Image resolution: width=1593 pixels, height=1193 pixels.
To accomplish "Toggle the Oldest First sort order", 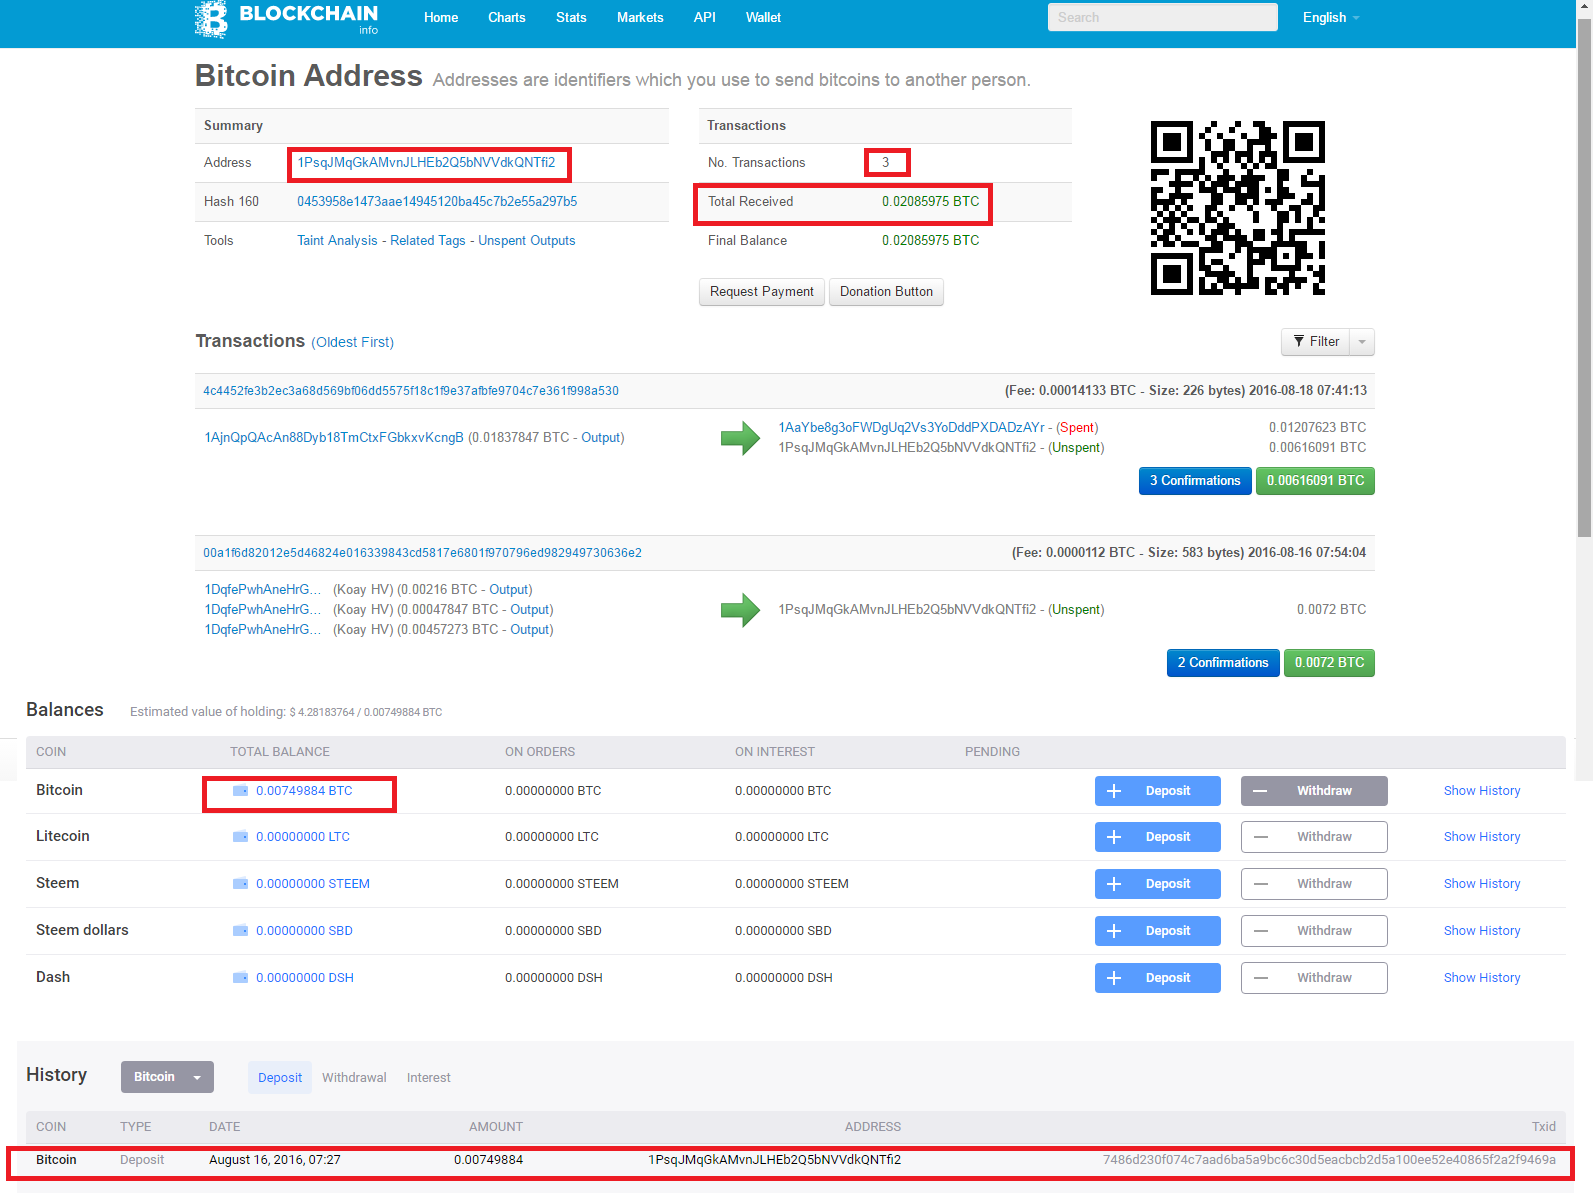I will [x=353, y=342].
